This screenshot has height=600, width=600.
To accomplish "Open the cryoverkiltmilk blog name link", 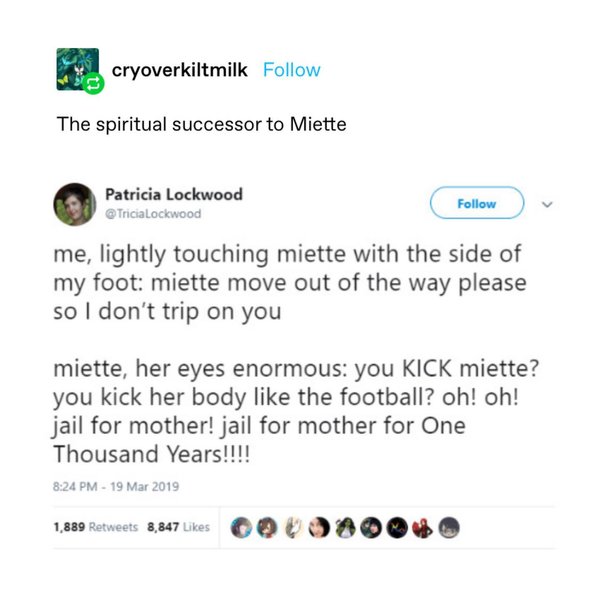I will [178, 70].
